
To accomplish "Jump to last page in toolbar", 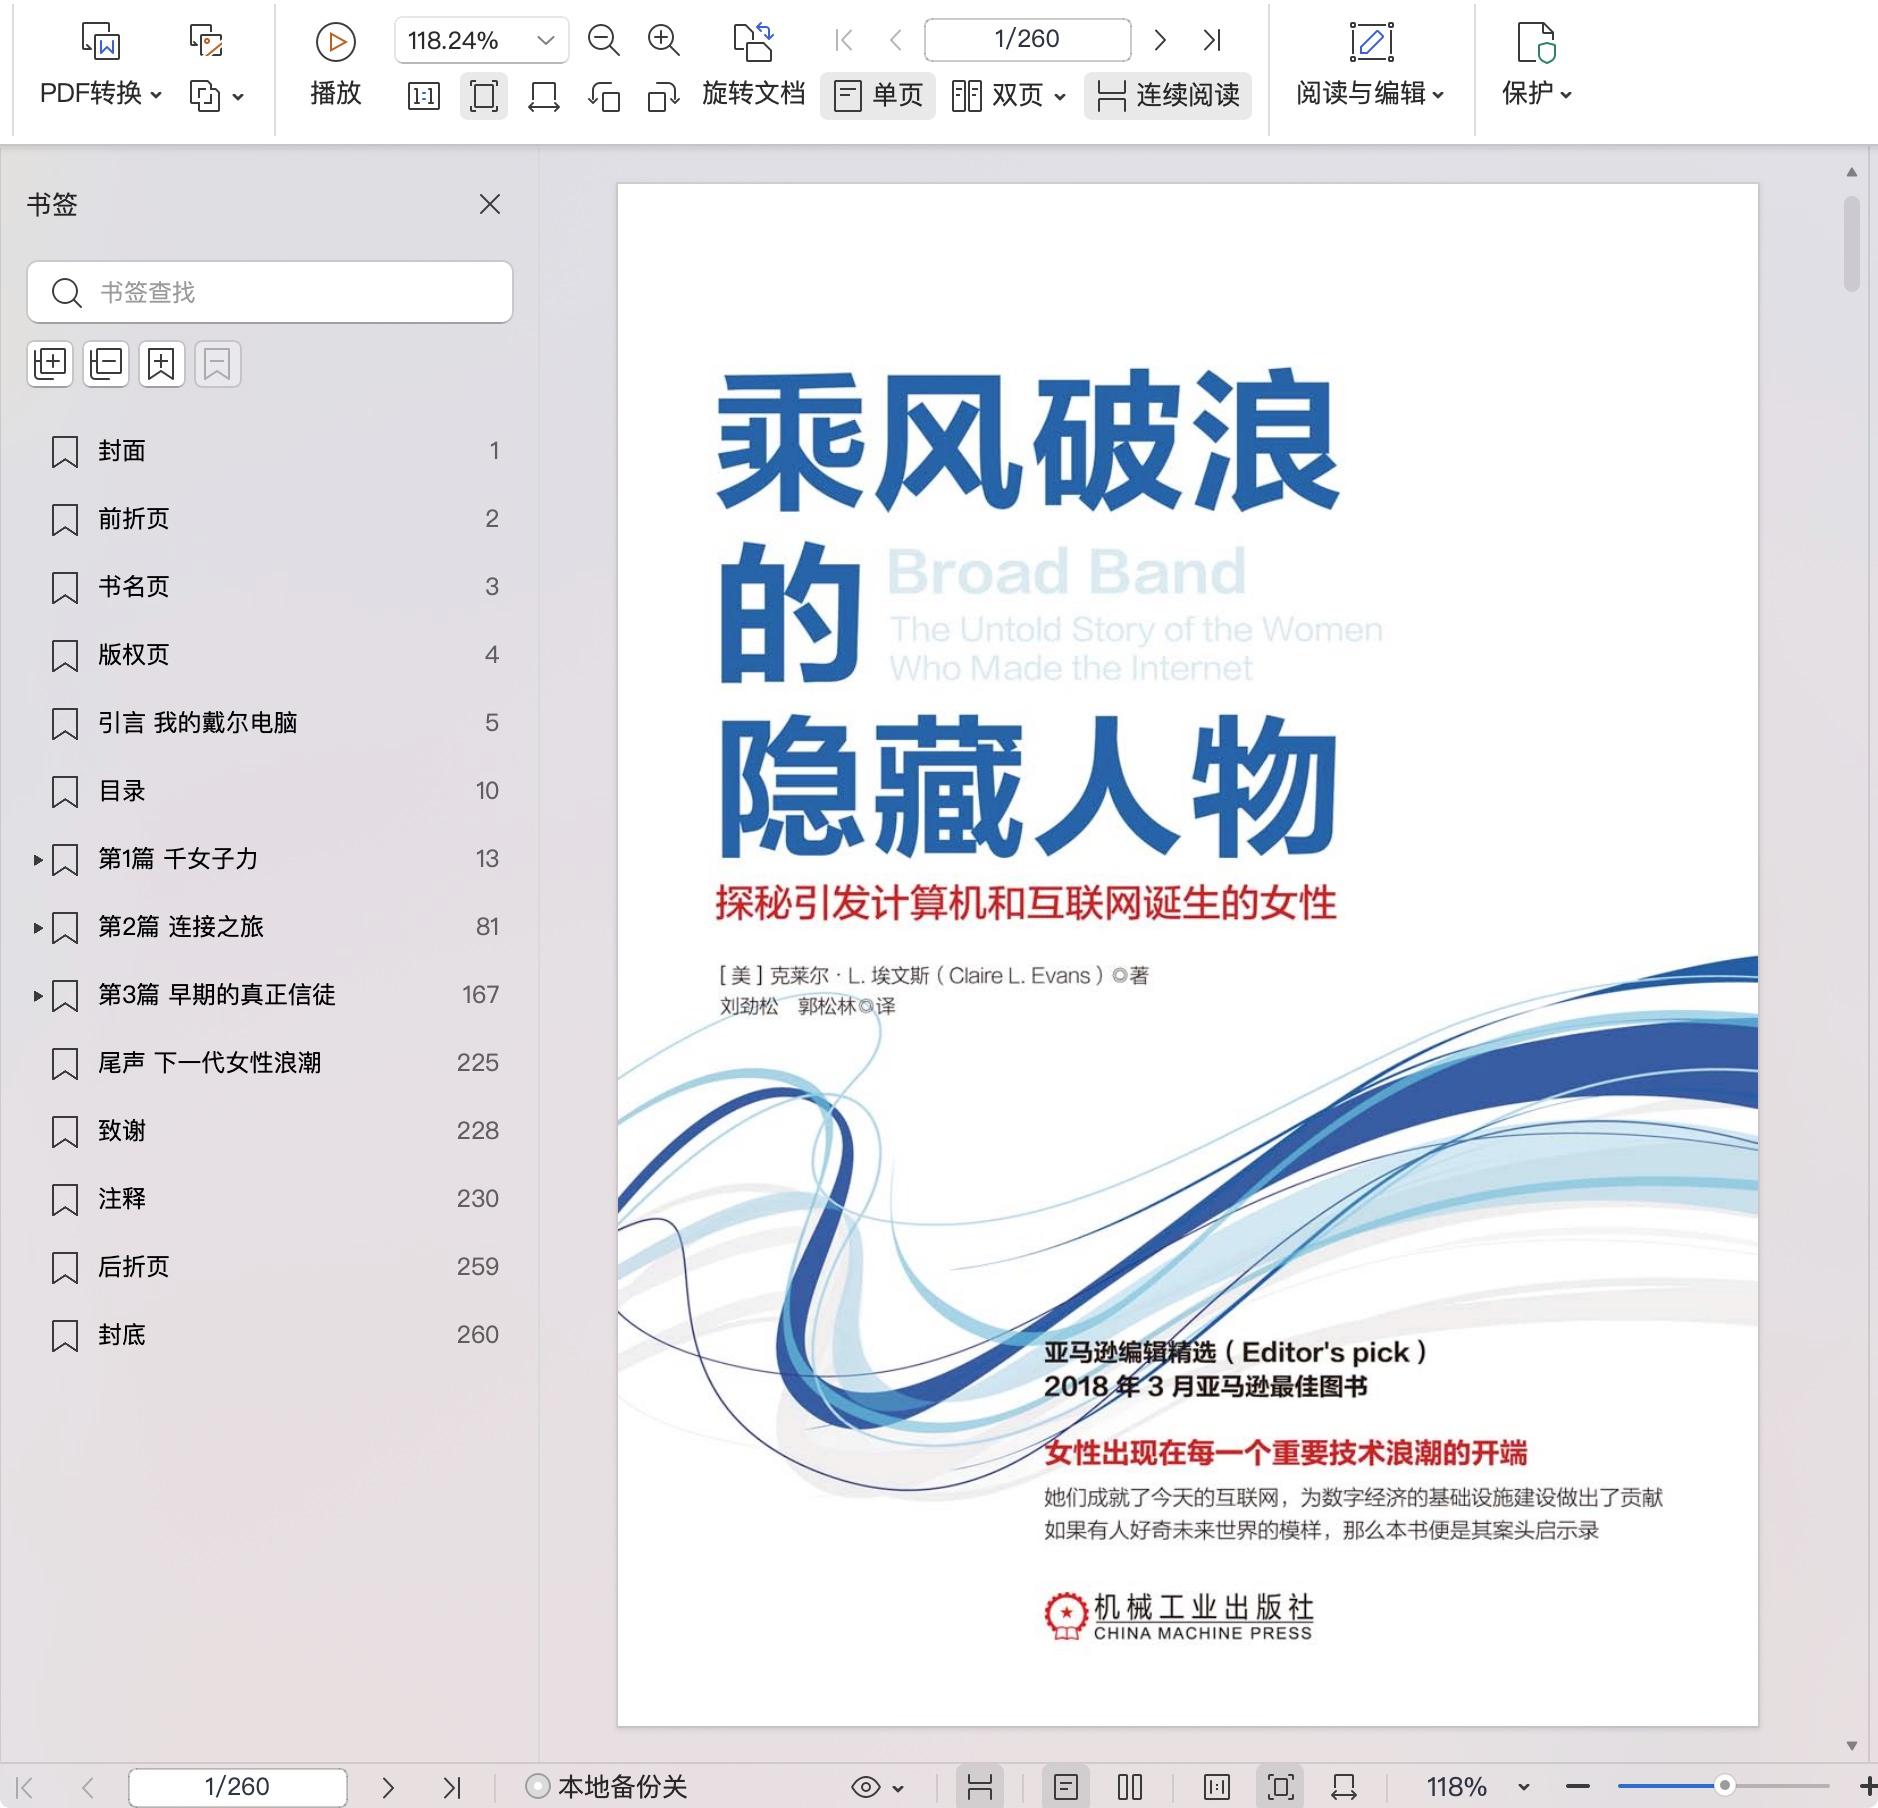I will click(1212, 40).
